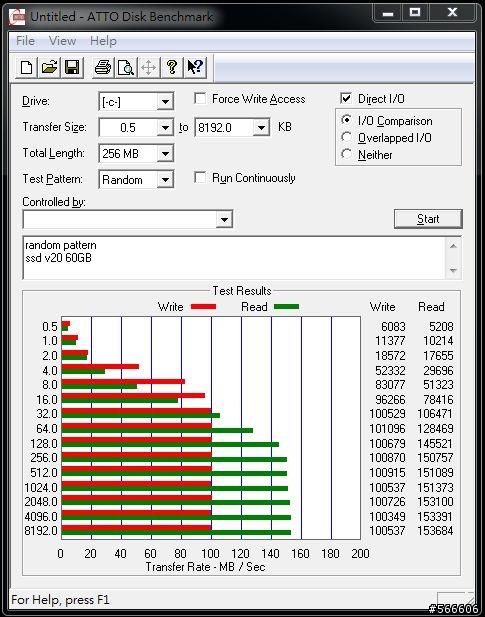485x617 pixels.
Task: Click the New document toolbar icon
Action: [26, 67]
